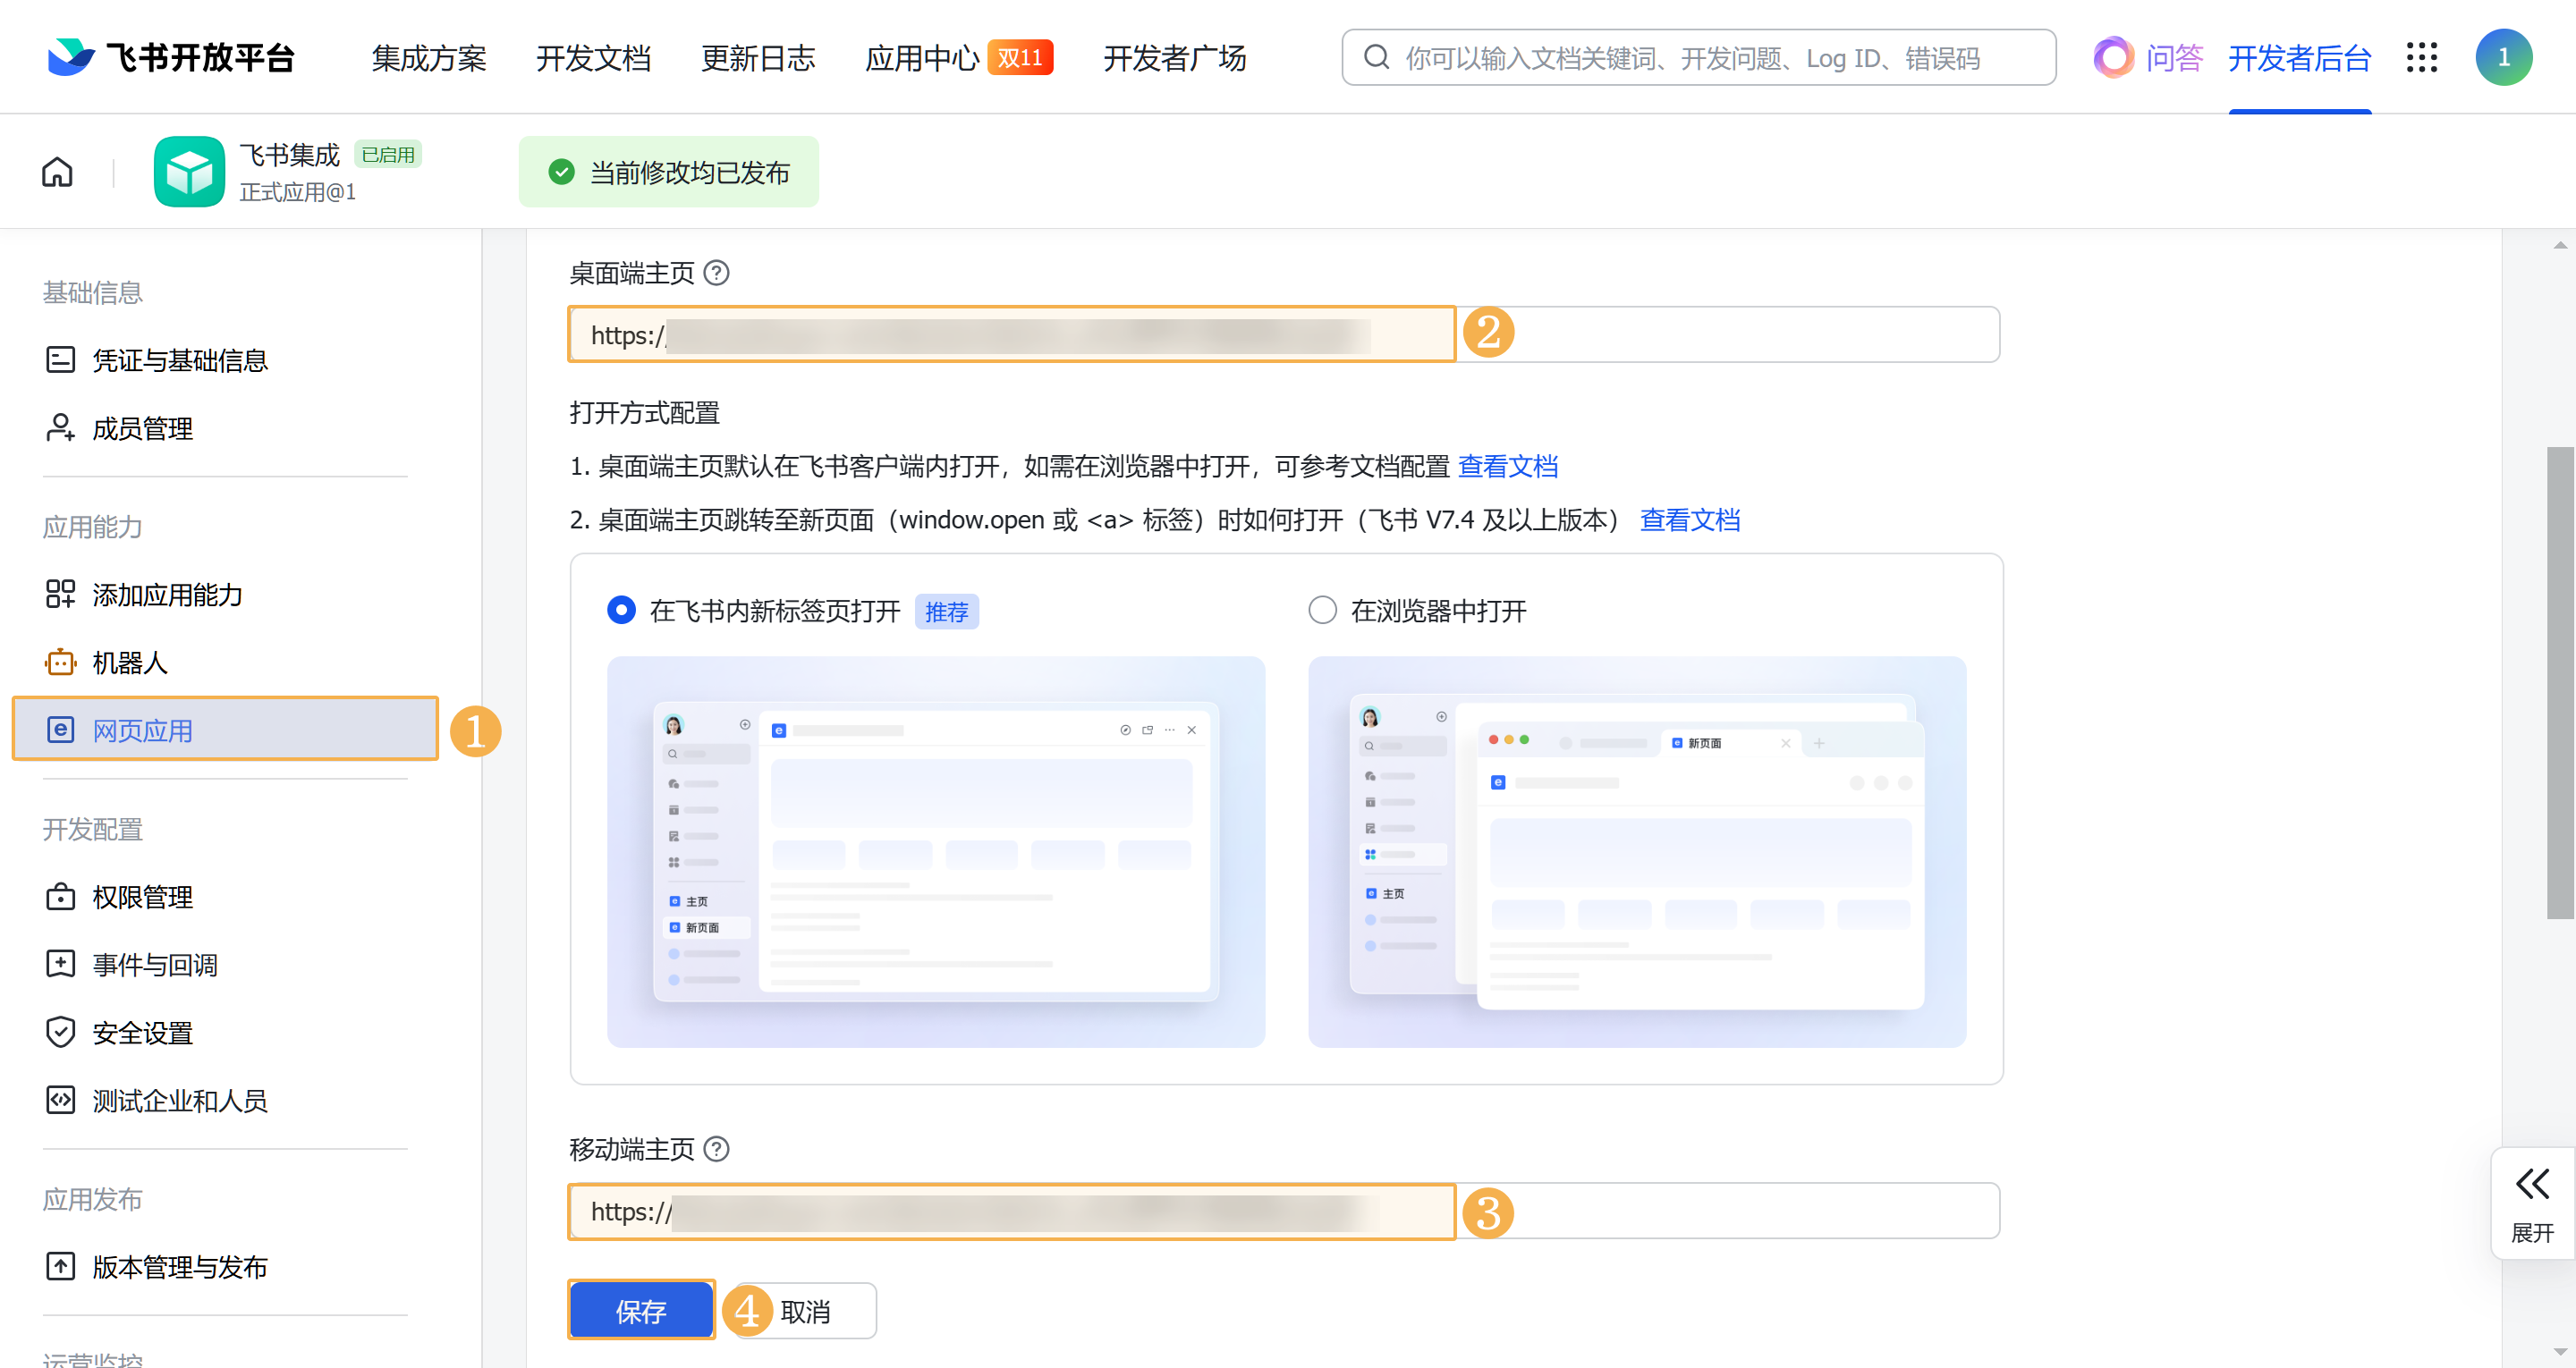Open 机器人 in sidebar
Screen dimensions: 2576x1368
tap(129, 662)
